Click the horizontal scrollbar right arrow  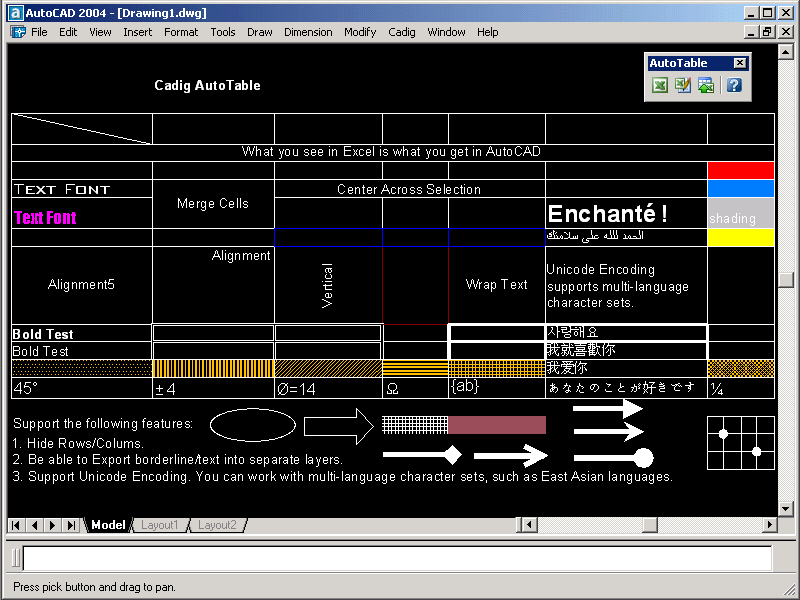(x=770, y=525)
